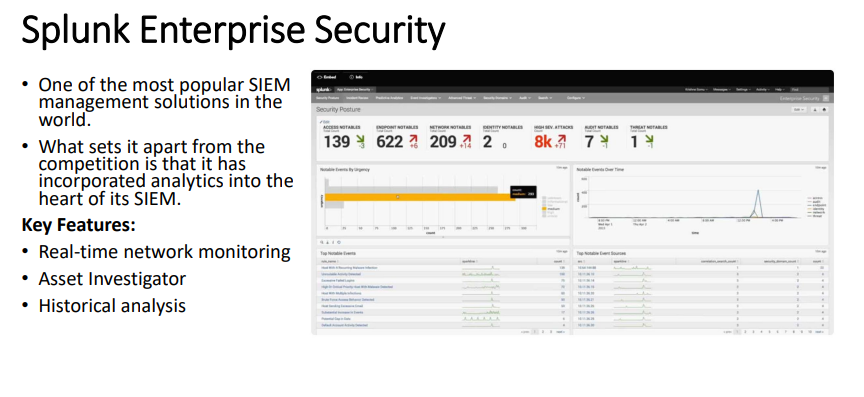
Task: Open the Host Sending Excessive Email event
Action: click(343, 306)
